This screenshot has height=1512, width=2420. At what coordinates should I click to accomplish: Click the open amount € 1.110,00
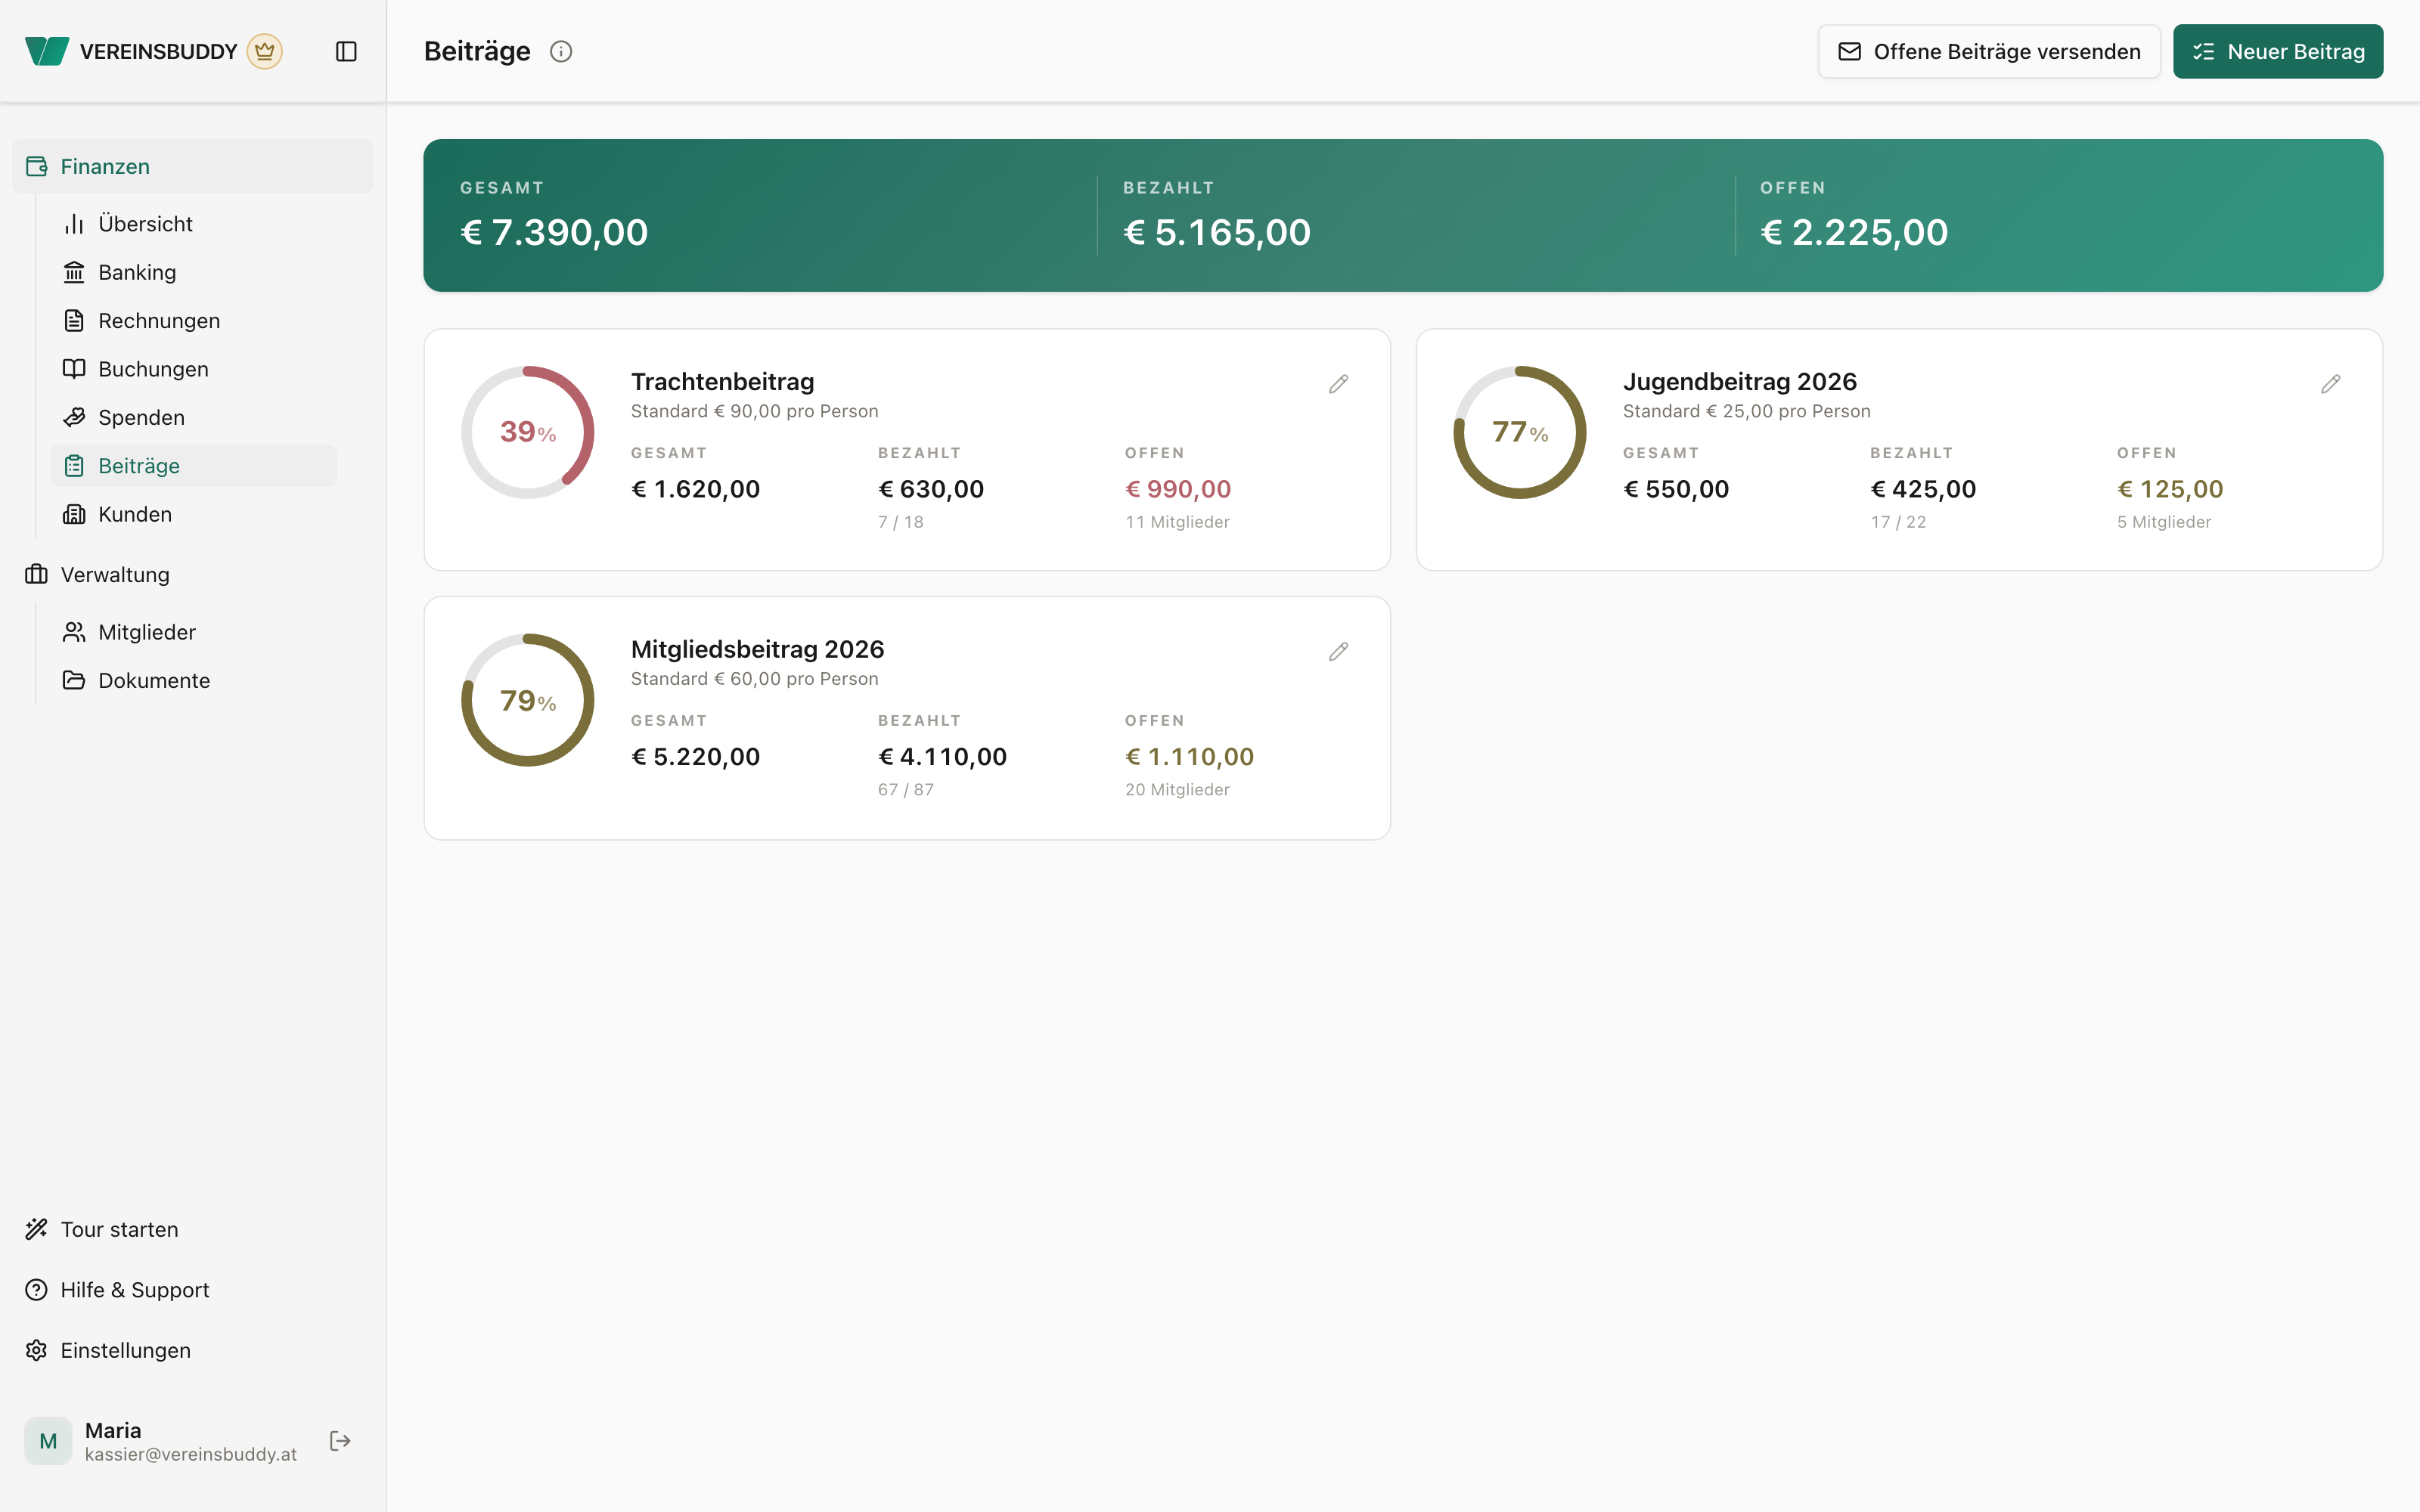click(1189, 757)
